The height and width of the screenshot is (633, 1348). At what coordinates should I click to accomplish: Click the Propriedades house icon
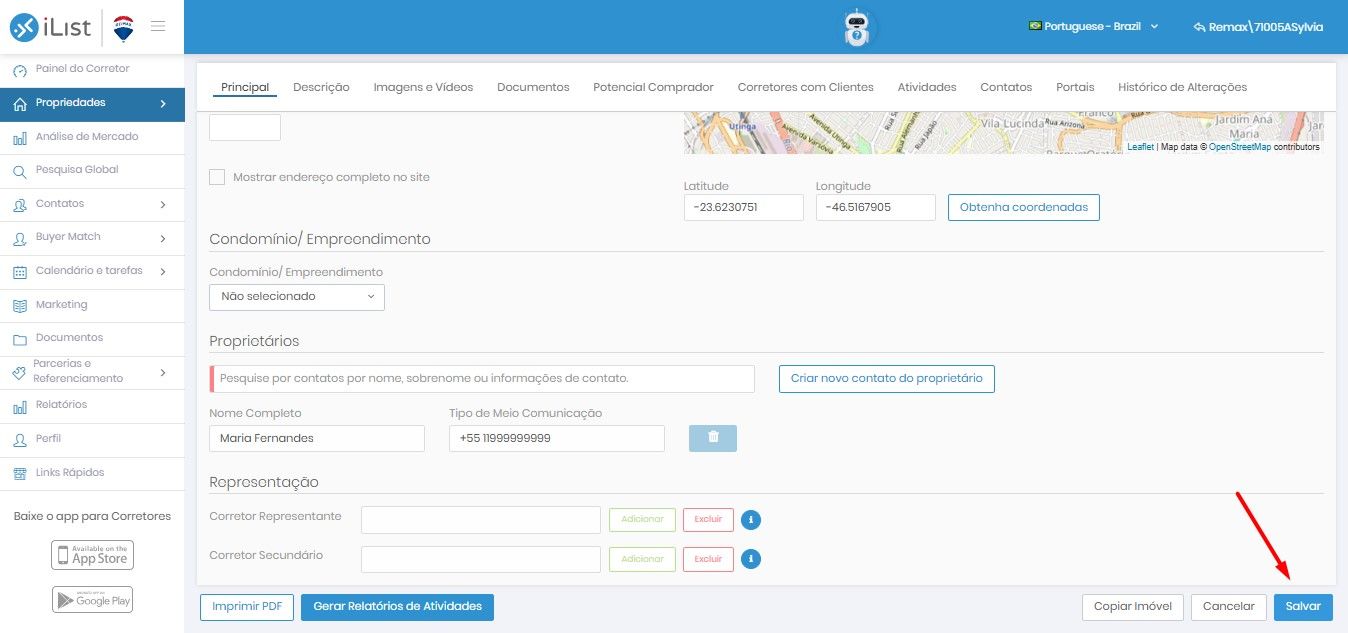[19, 103]
